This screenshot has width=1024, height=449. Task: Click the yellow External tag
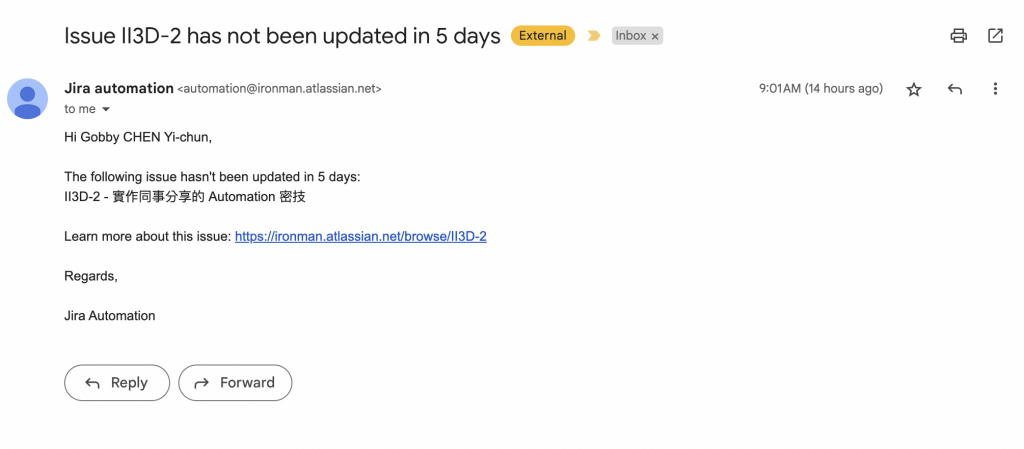point(543,36)
